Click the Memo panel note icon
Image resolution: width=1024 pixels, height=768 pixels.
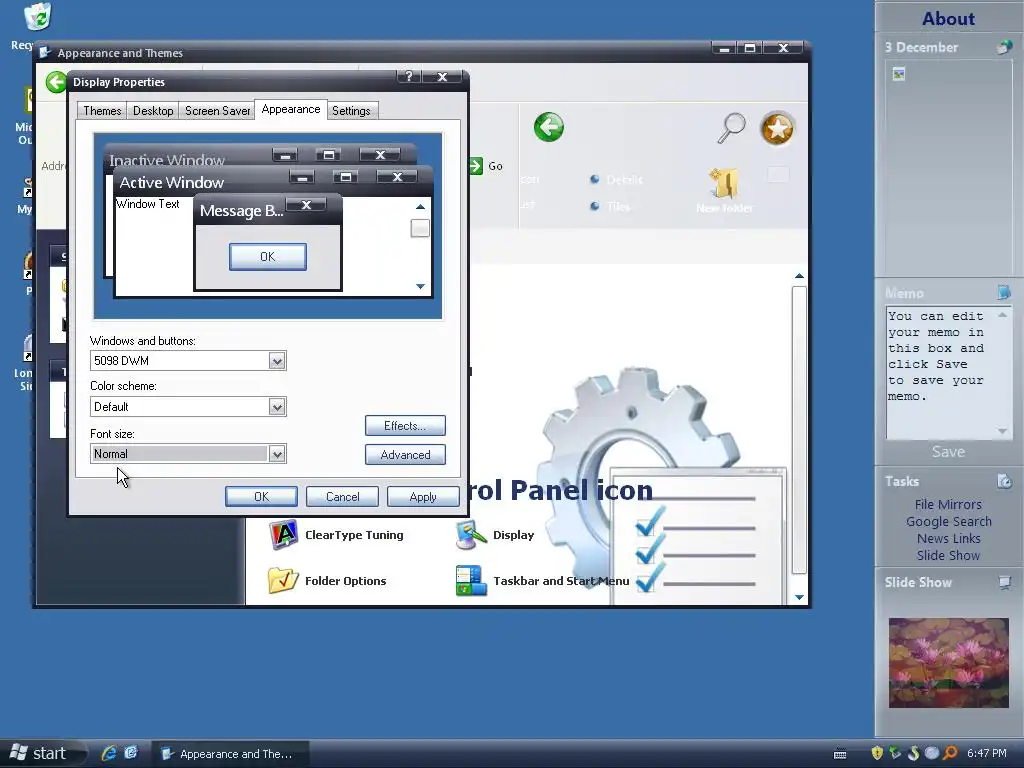point(1004,293)
